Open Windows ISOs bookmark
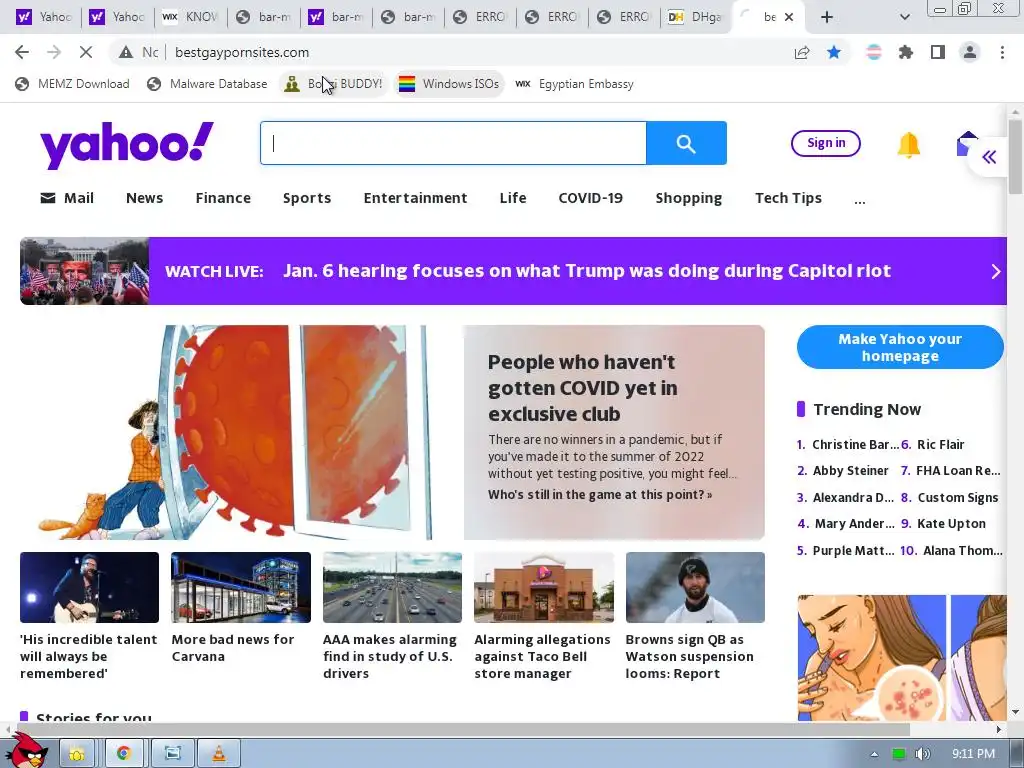This screenshot has height=768, width=1024. [x=449, y=84]
